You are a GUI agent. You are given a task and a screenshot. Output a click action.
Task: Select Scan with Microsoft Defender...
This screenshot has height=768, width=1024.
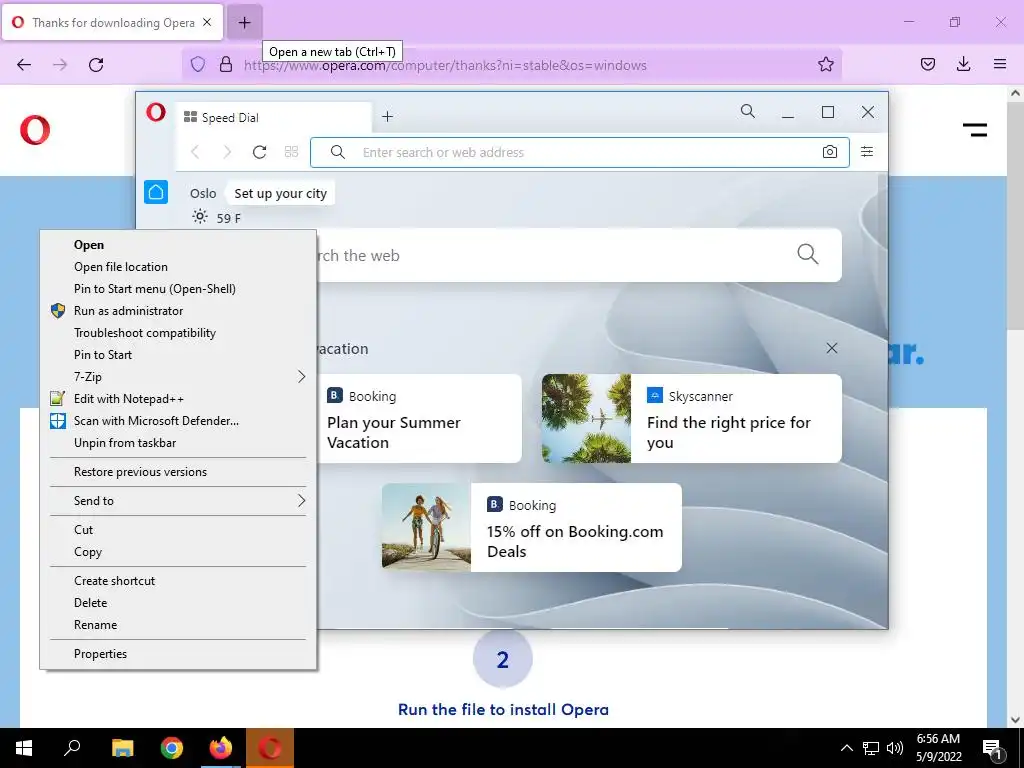pyautogui.click(x=178, y=421)
